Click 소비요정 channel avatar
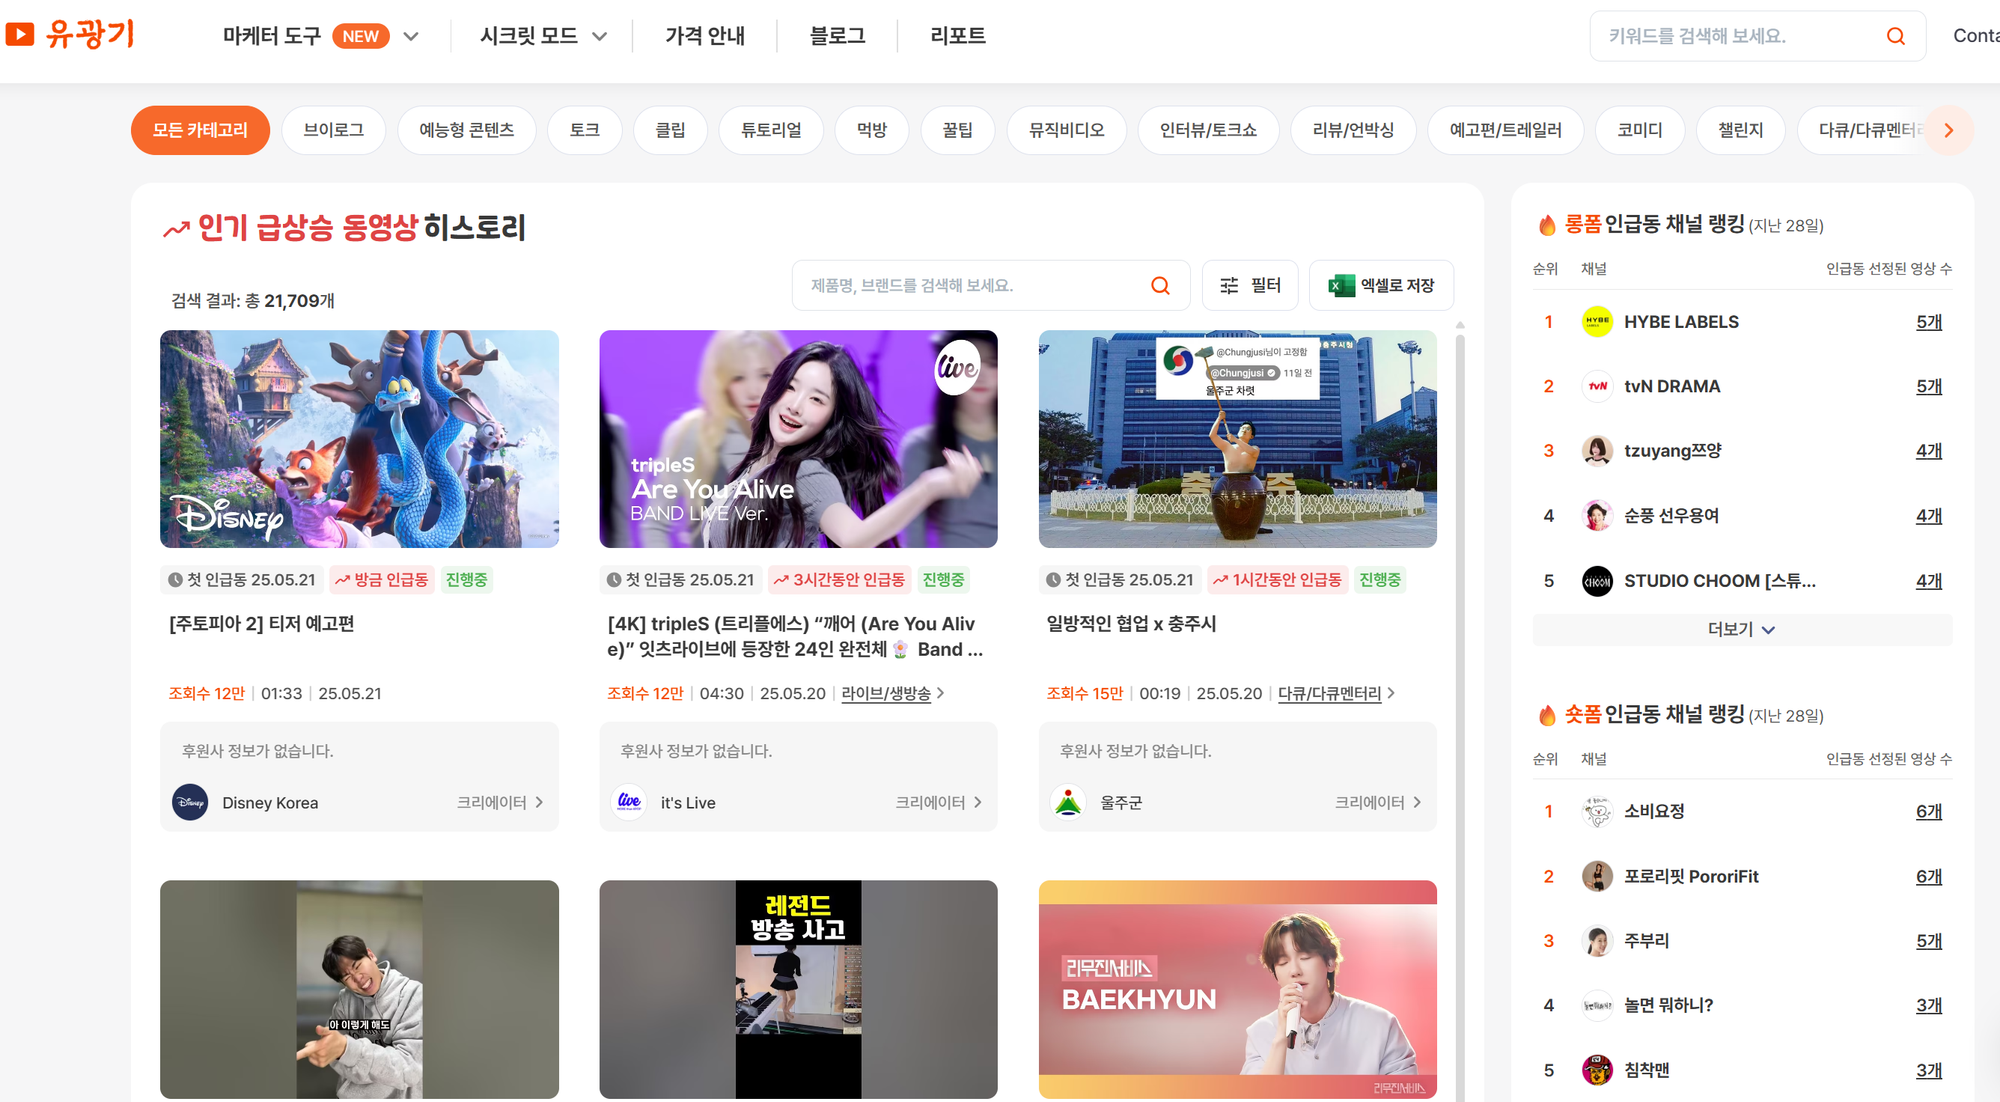Screen dimensions: 2000x1102 click(1597, 811)
